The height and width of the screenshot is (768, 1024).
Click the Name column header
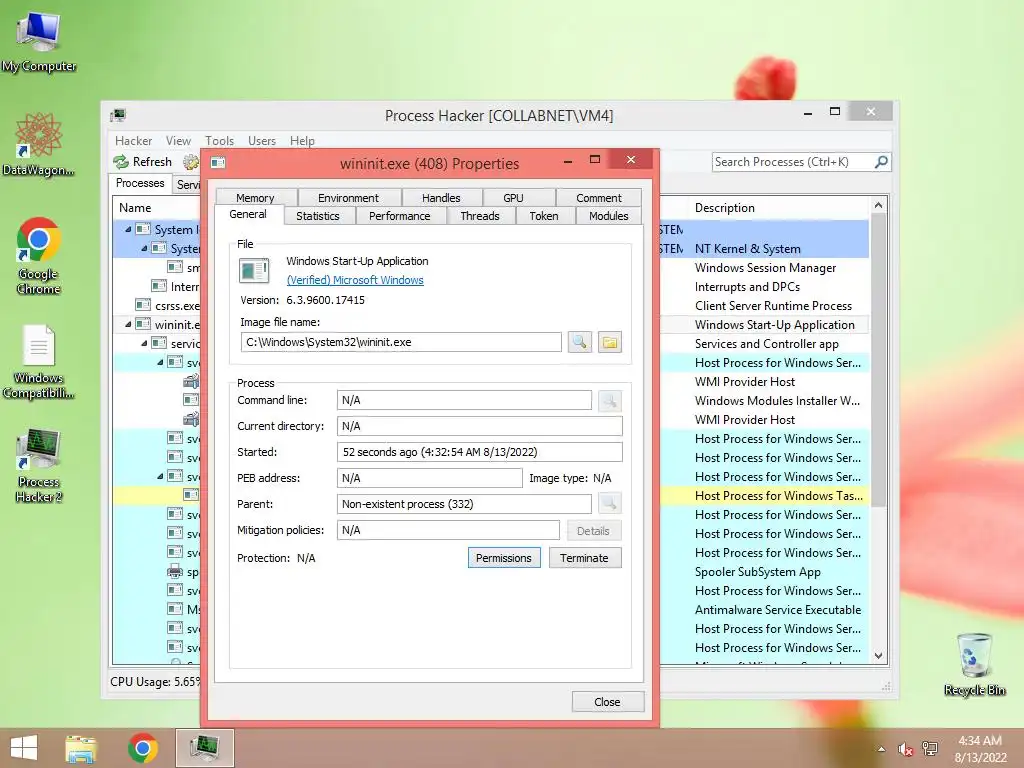point(135,208)
